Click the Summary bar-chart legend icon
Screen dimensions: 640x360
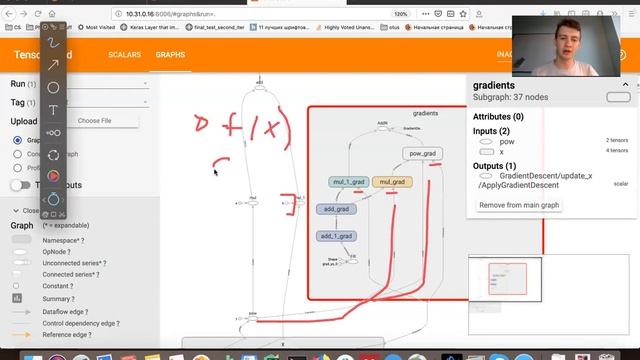pos(17,298)
